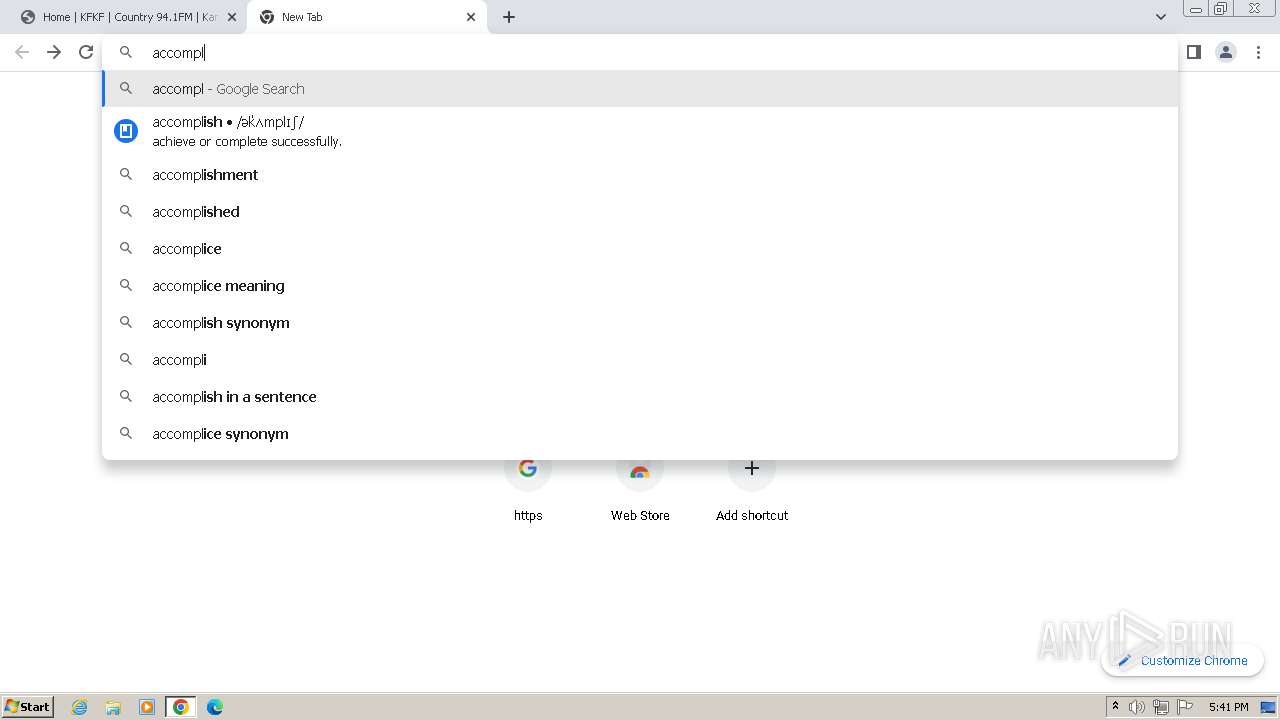
Task: Click the blue dictionary icon beside accomplish
Action: tap(126, 131)
